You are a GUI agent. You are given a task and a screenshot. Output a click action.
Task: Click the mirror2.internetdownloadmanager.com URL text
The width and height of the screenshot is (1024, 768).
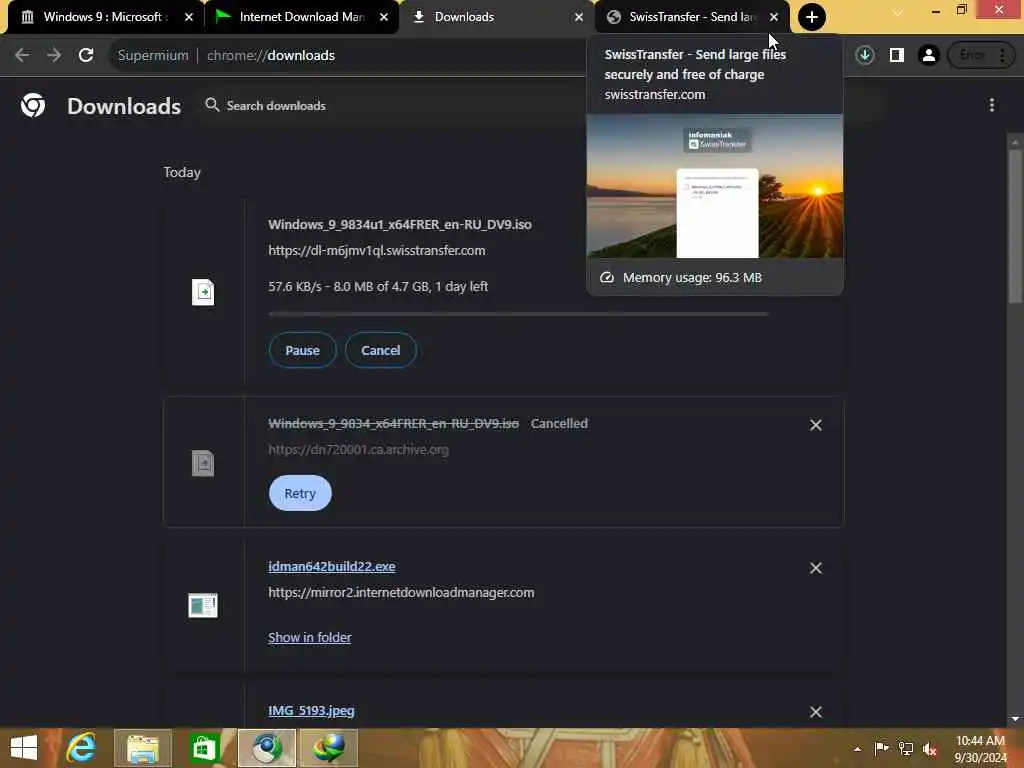click(401, 592)
